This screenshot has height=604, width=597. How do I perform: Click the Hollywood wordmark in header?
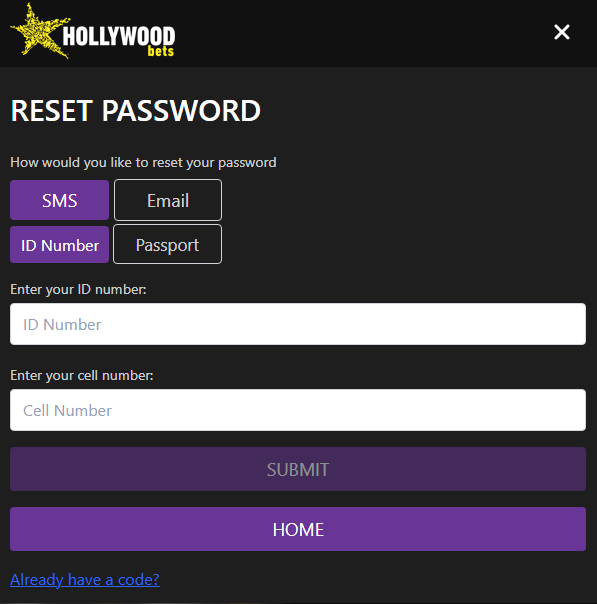119,36
